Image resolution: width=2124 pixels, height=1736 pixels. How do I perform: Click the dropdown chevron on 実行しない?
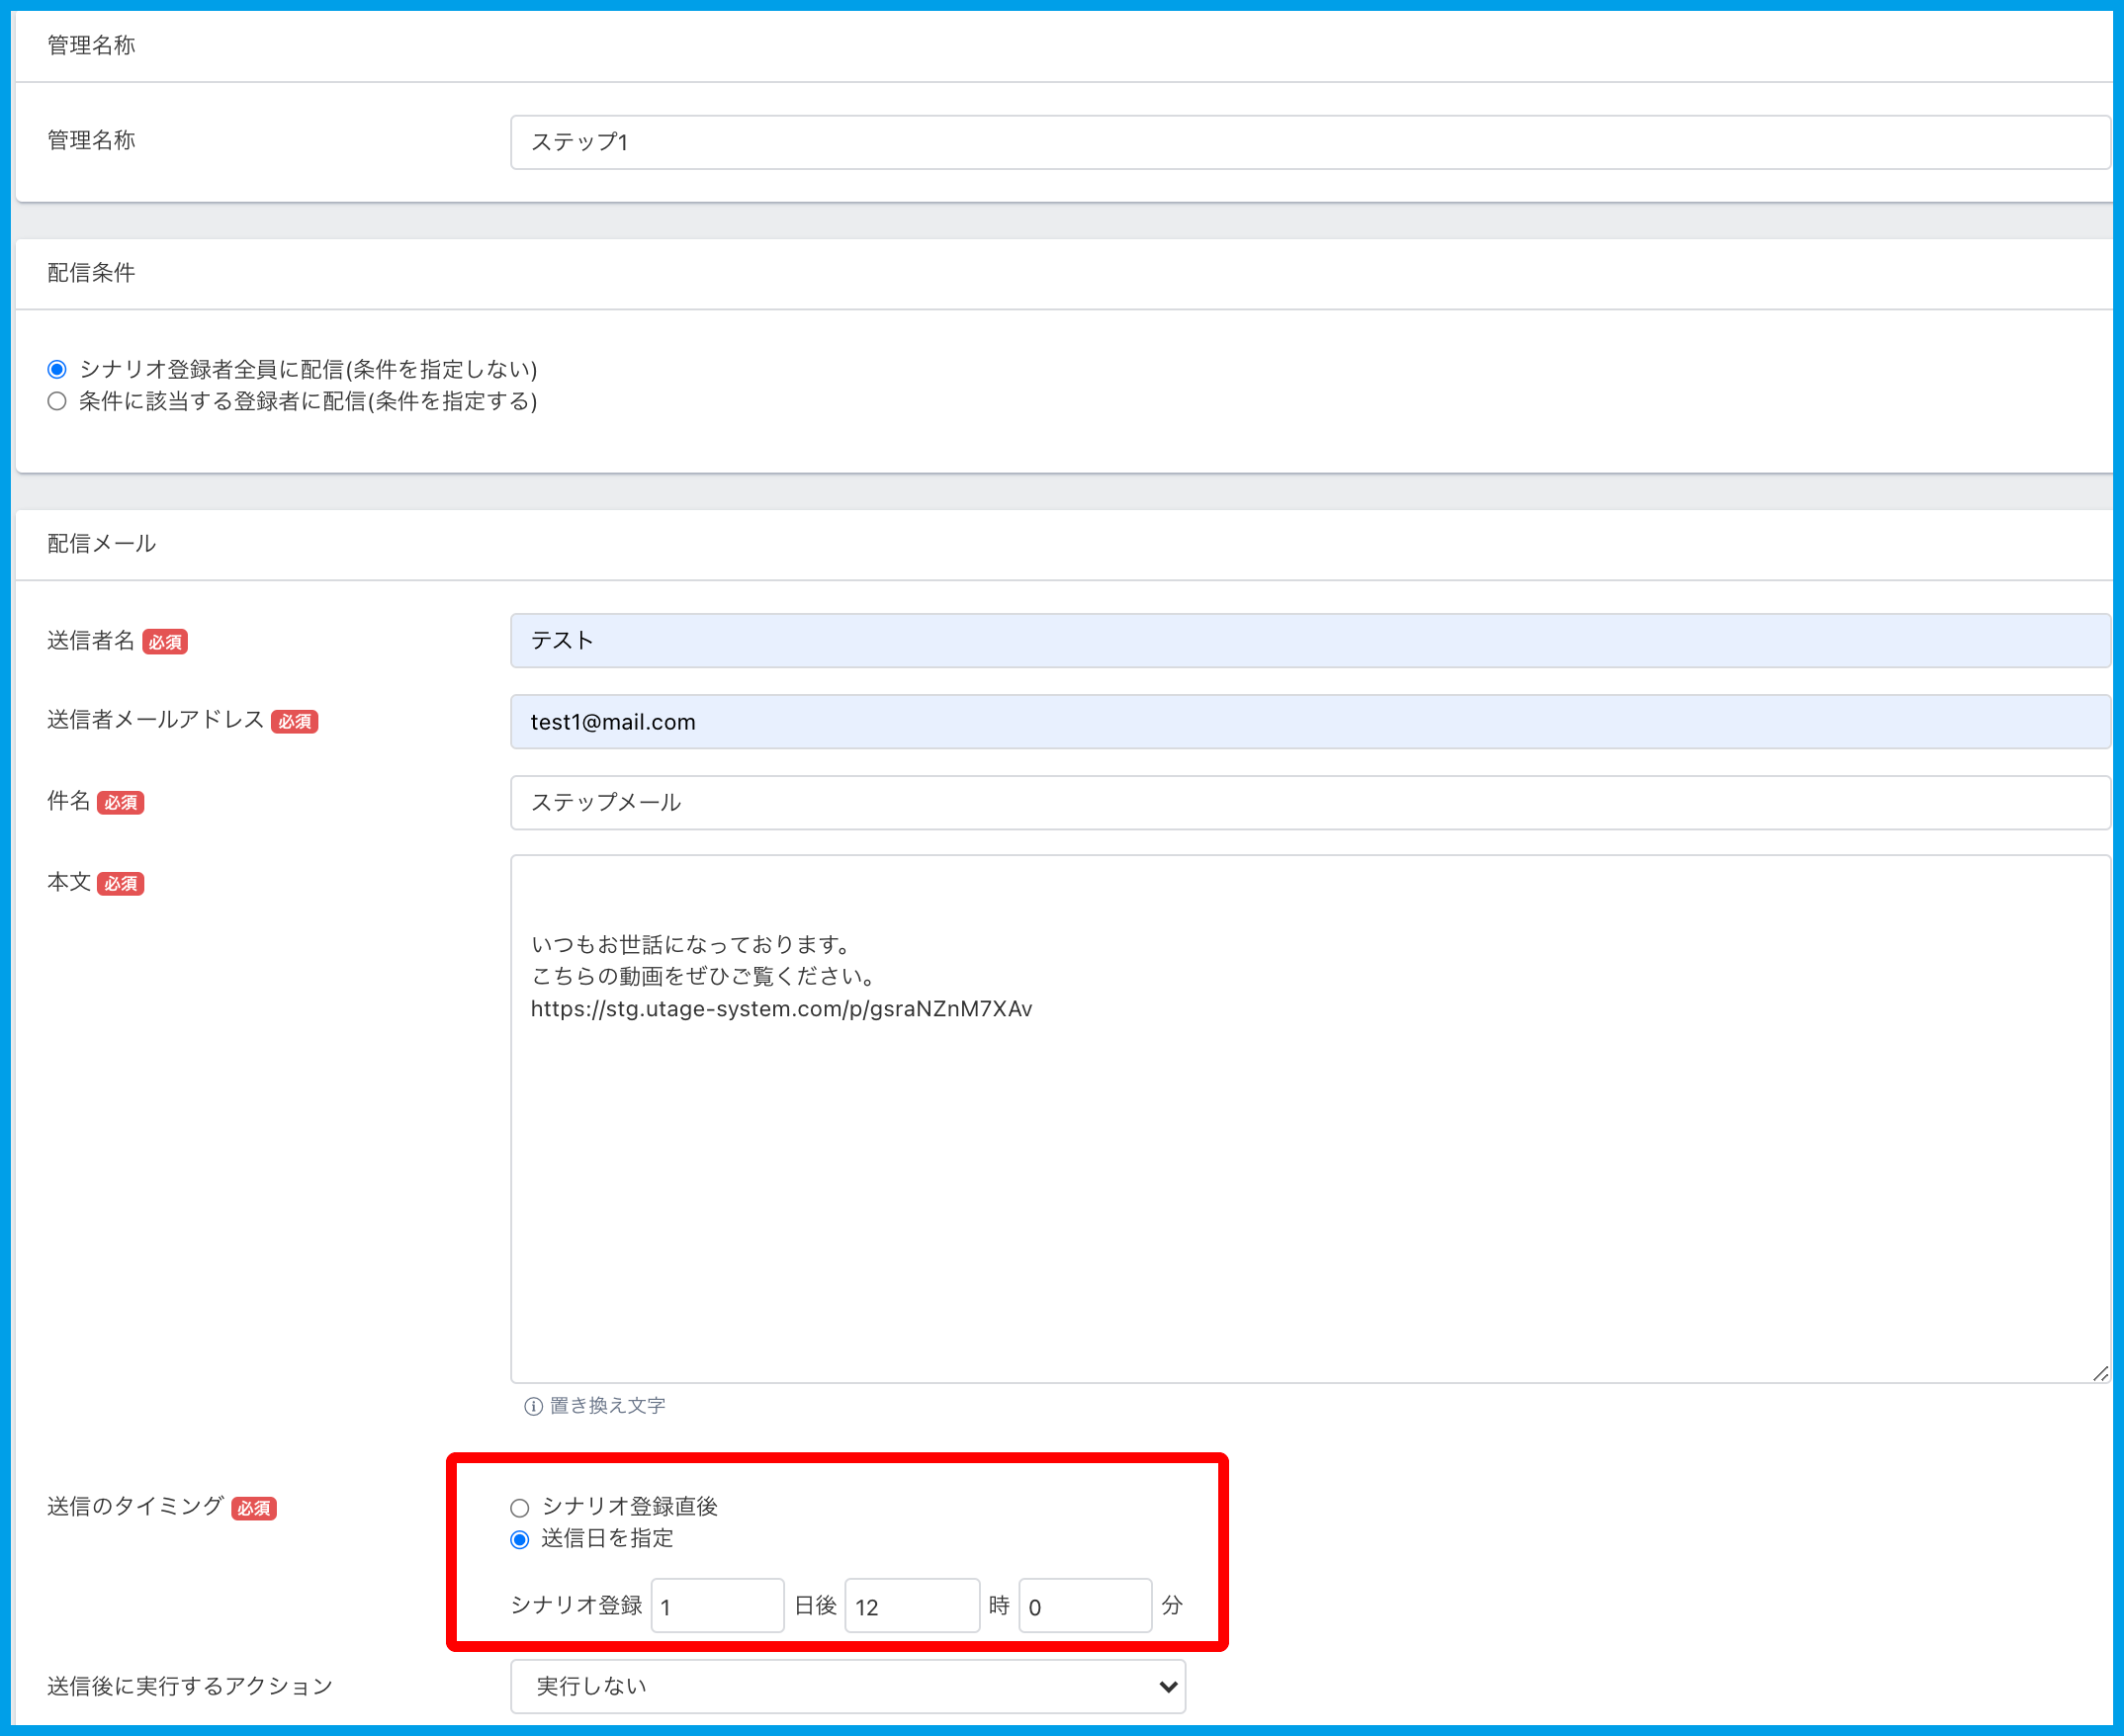[1167, 1686]
